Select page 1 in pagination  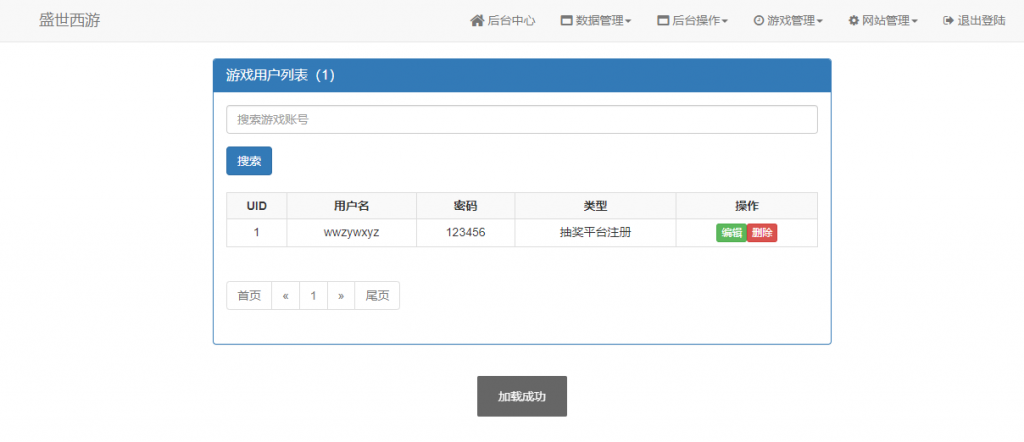click(x=313, y=296)
